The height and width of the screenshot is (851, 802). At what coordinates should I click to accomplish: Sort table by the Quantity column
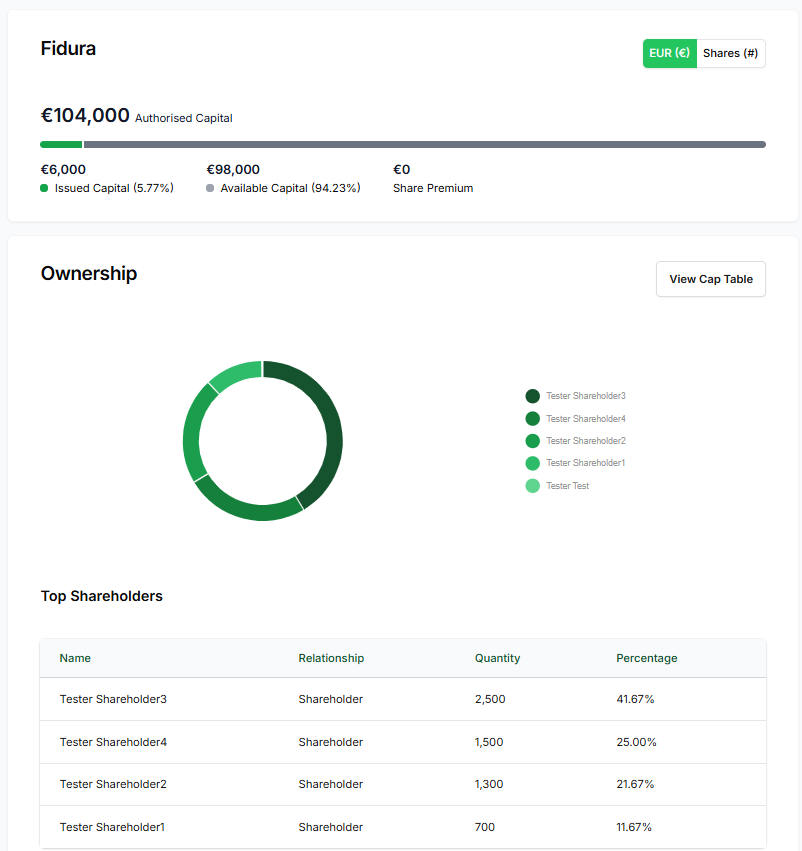(x=497, y=658)
